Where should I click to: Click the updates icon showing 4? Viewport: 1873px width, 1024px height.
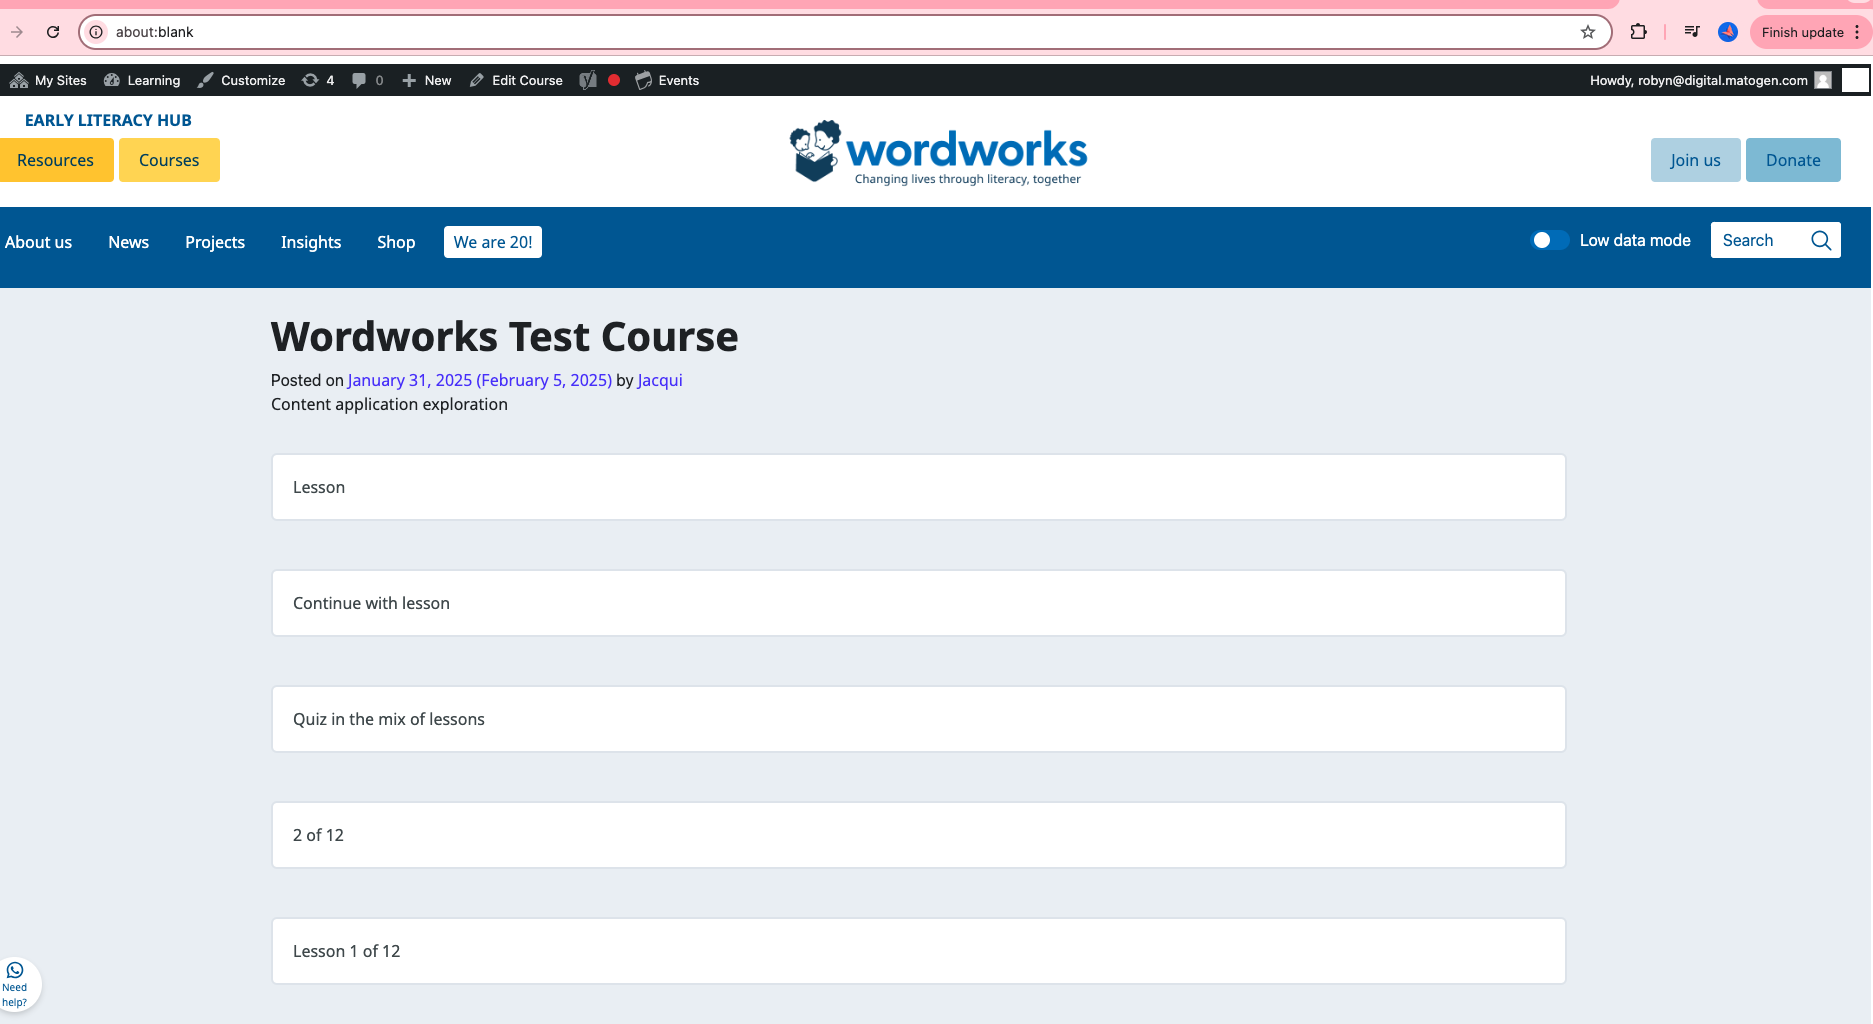click(x=318, y=80)
